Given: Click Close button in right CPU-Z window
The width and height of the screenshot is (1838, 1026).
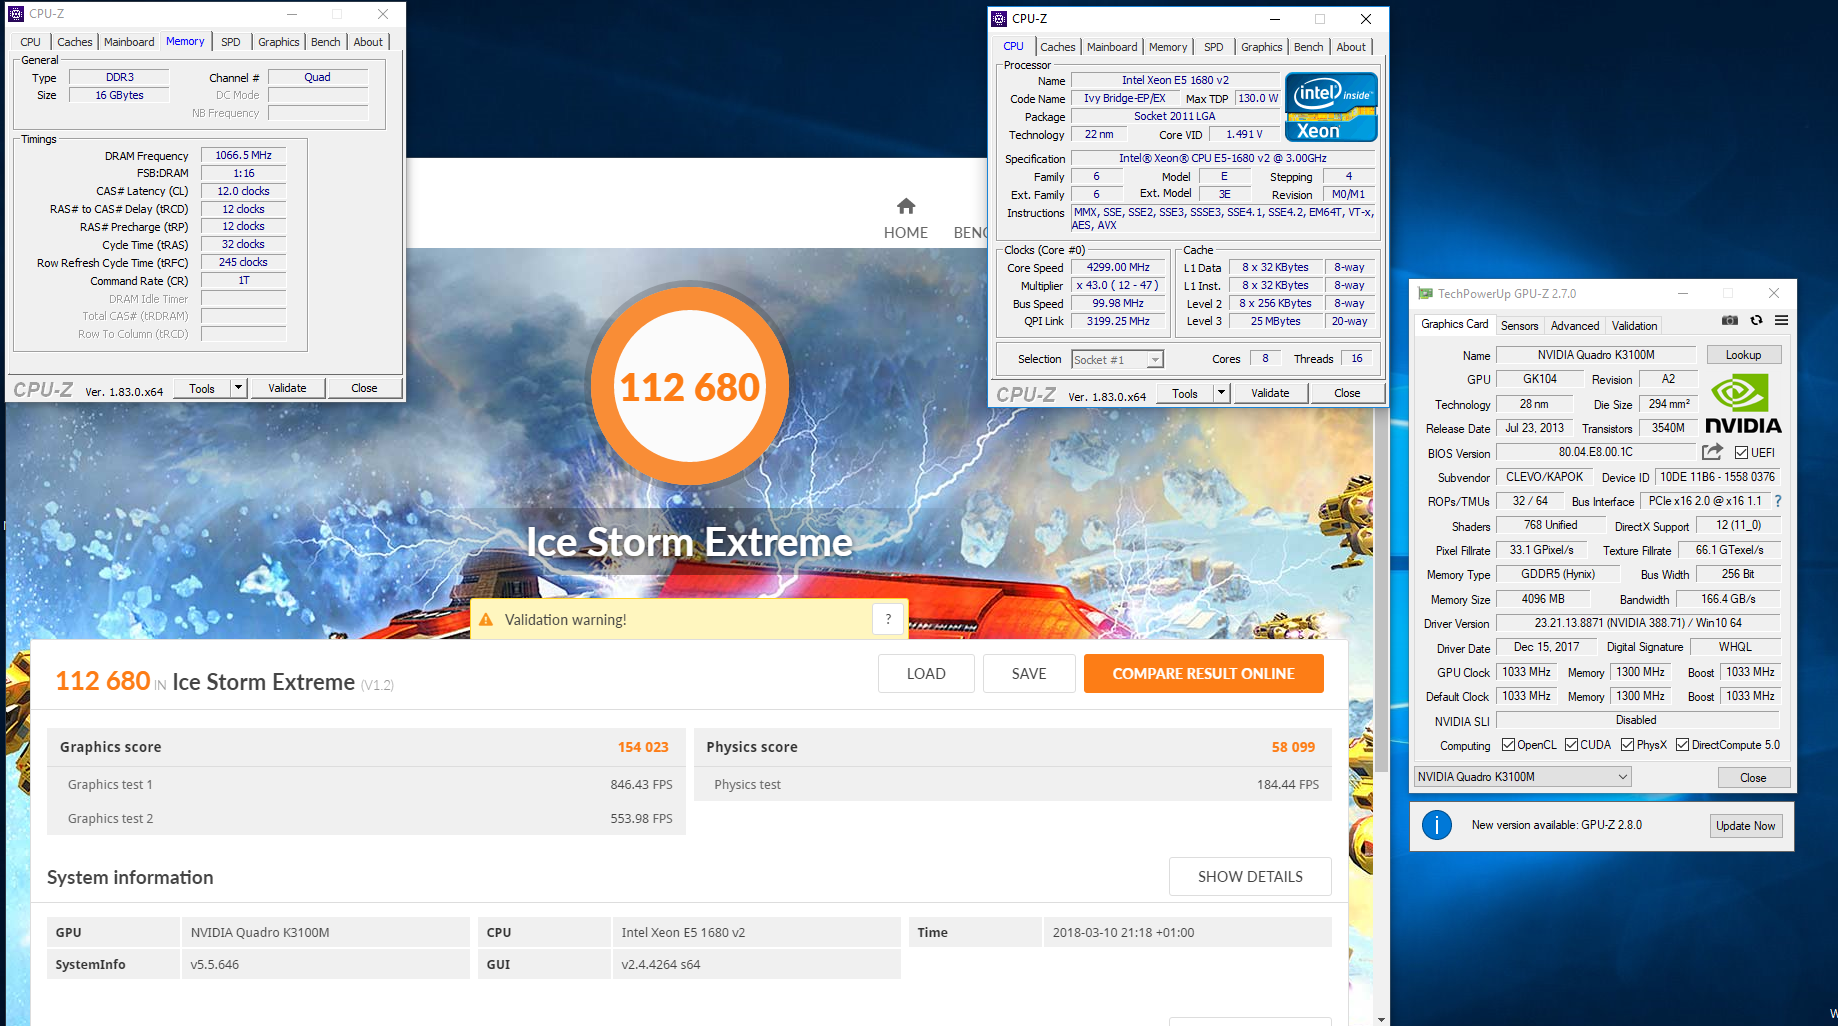Looking at the screenshot, I should [x=1347, y=393].
